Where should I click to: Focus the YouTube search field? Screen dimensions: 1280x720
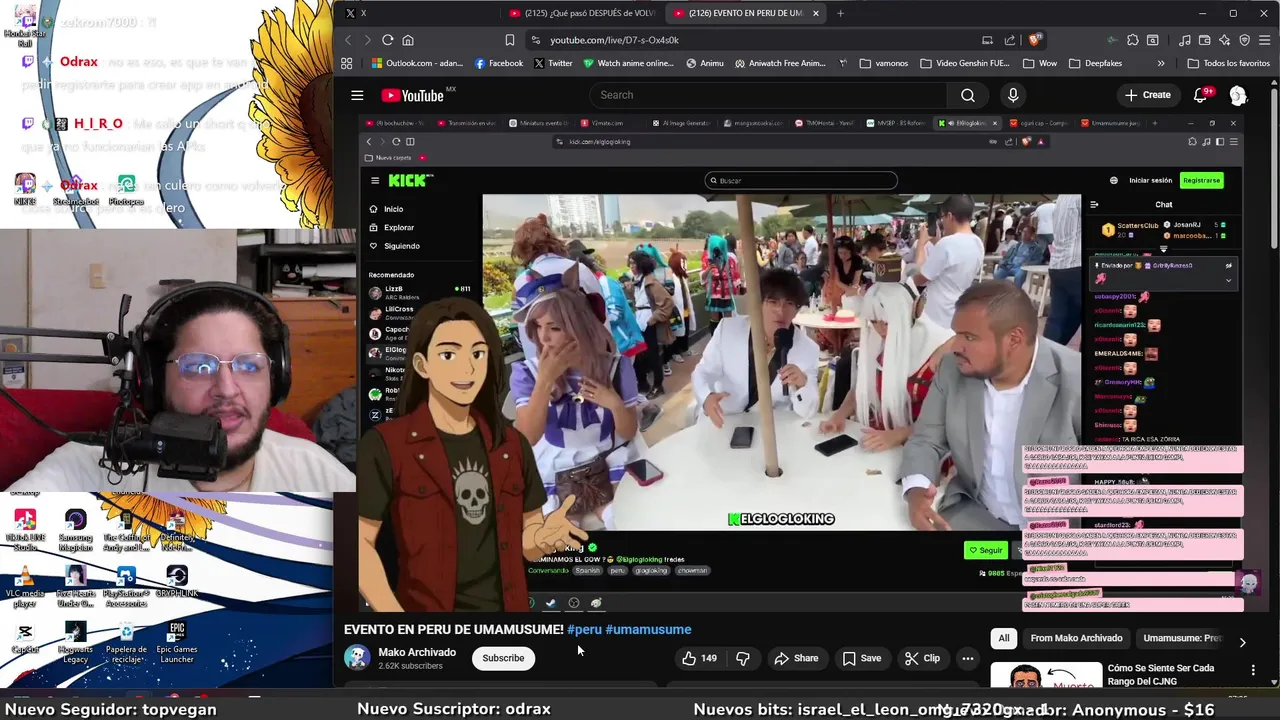[x=768, y=95]
